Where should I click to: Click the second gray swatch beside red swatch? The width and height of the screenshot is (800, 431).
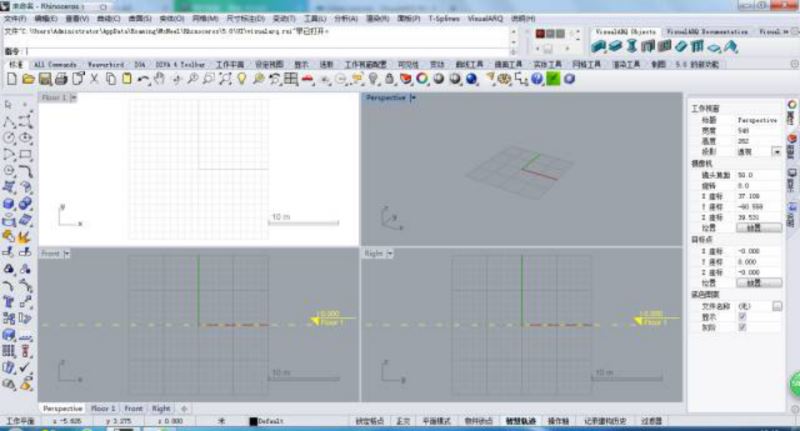[560, 34]
